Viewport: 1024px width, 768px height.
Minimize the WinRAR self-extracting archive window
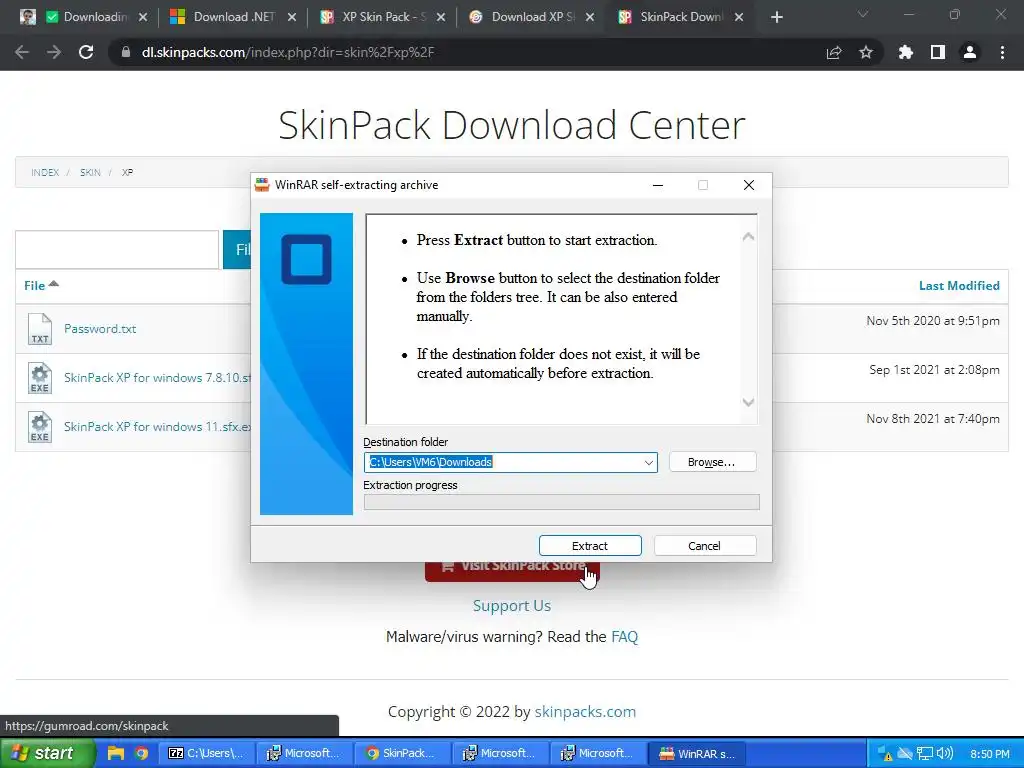click(658, 185)
